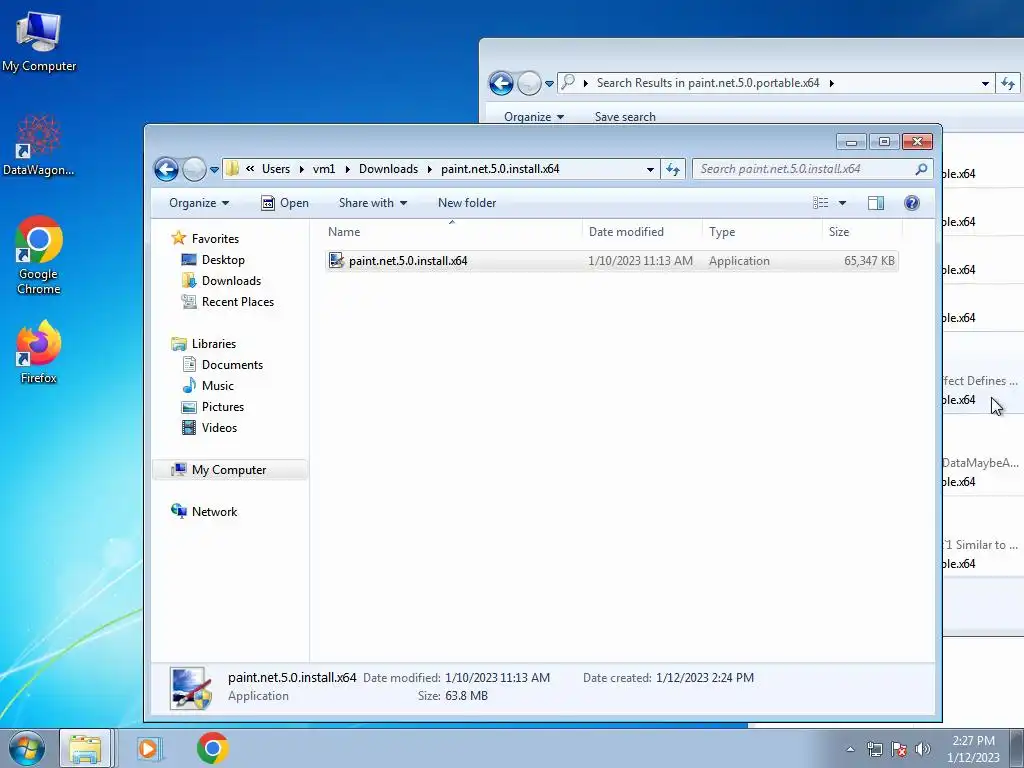Click Back arrow in Search Results window
Screen dimensions: 1024x768
pyautogui.click(x=502, y=84)
